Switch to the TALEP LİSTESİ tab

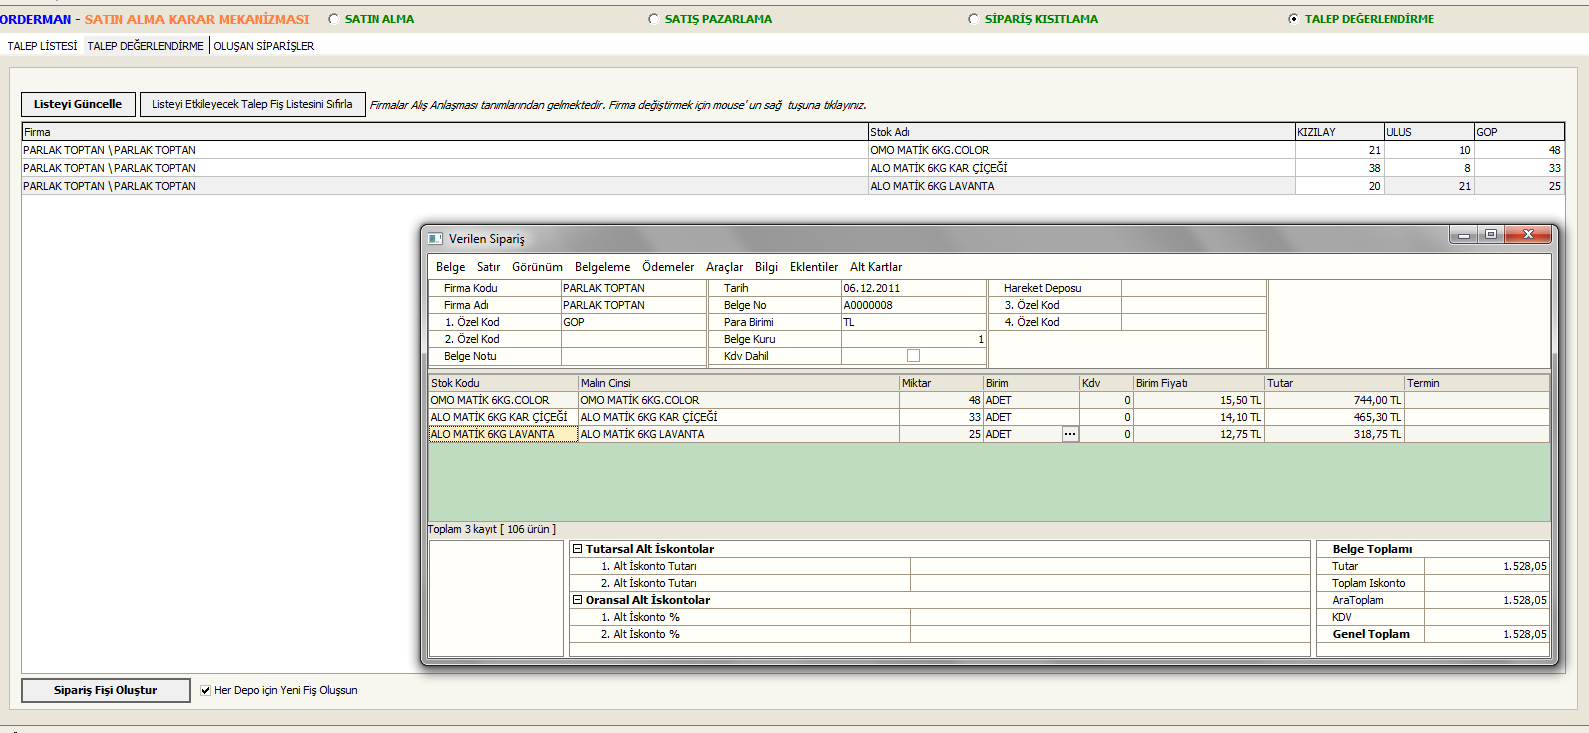(42, 46)
